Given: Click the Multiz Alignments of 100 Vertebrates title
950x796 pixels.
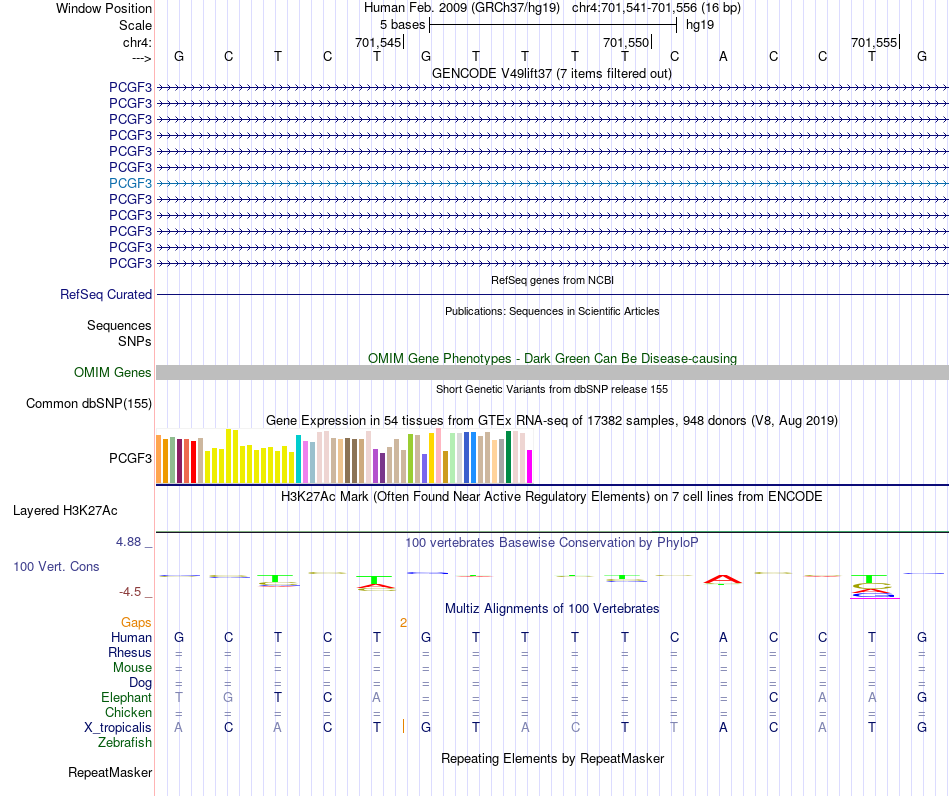Looking at the screenshot, I should pyautogui.click(x=552, y=608).
